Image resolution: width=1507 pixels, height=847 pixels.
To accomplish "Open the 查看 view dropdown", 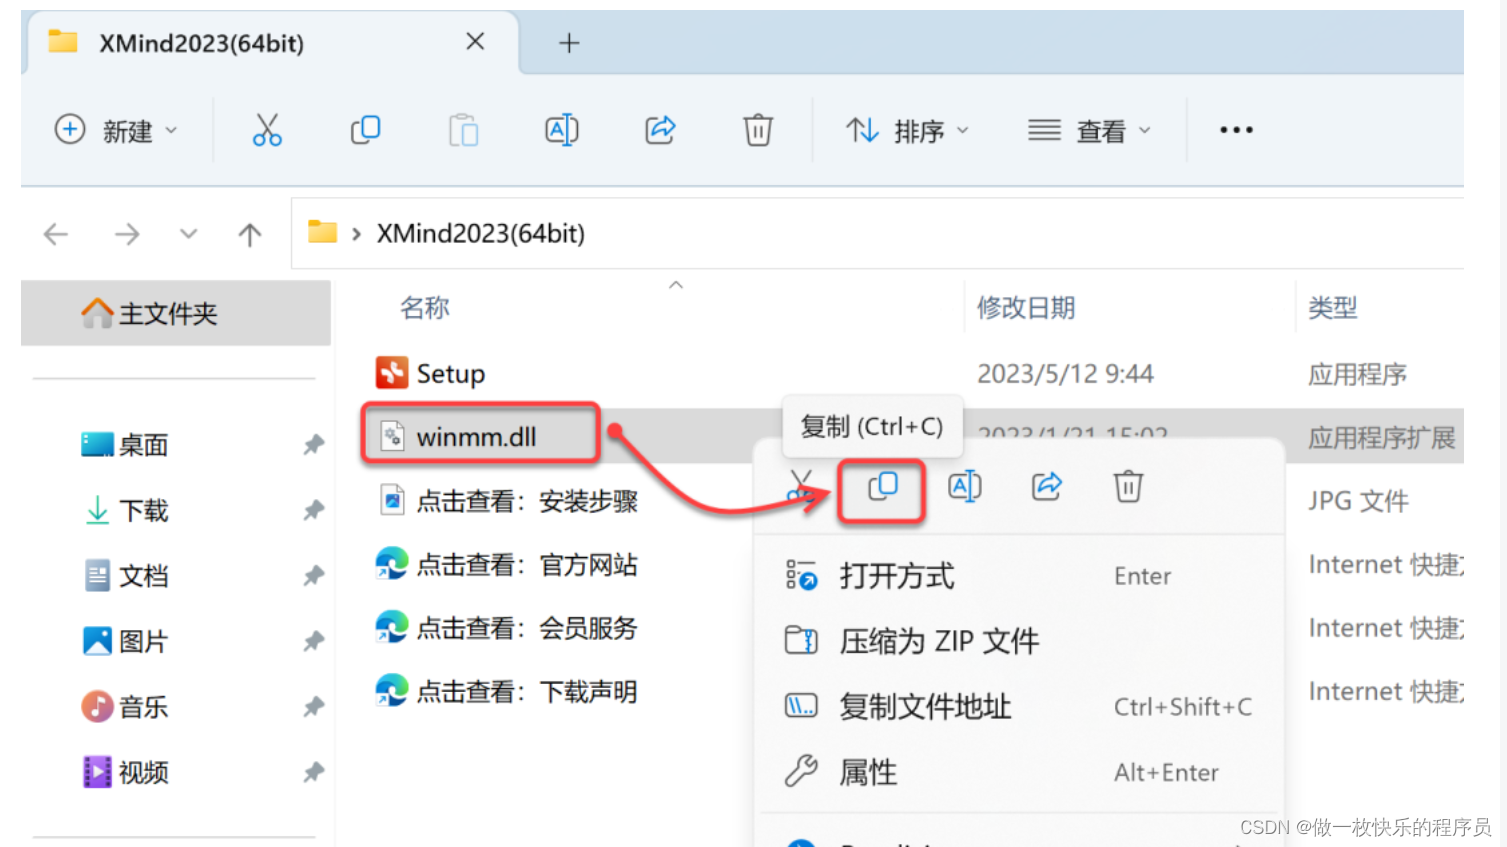I will click(1089, 130).
